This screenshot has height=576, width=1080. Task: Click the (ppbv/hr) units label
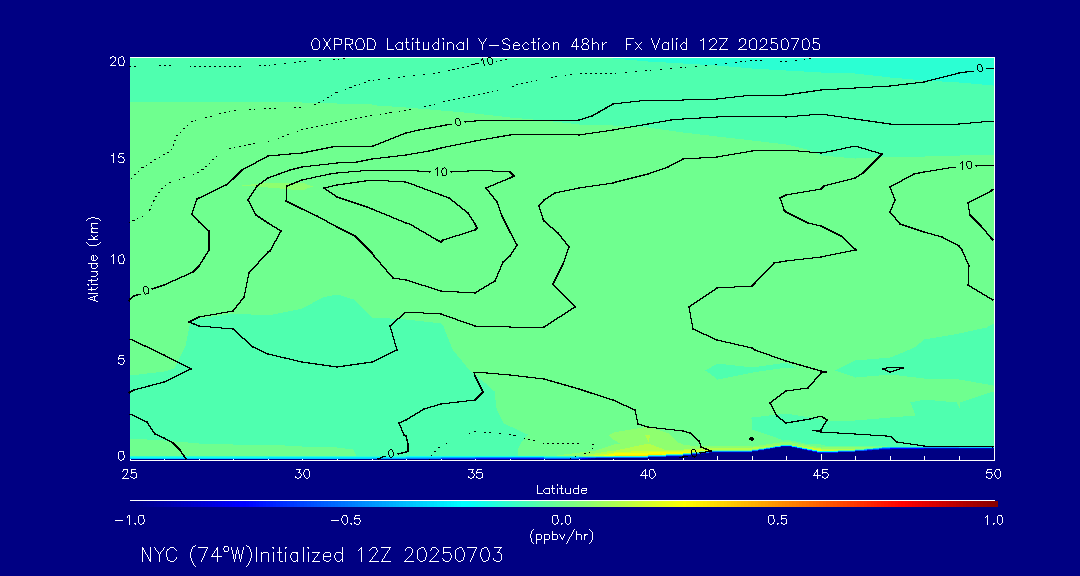point(561,536)
